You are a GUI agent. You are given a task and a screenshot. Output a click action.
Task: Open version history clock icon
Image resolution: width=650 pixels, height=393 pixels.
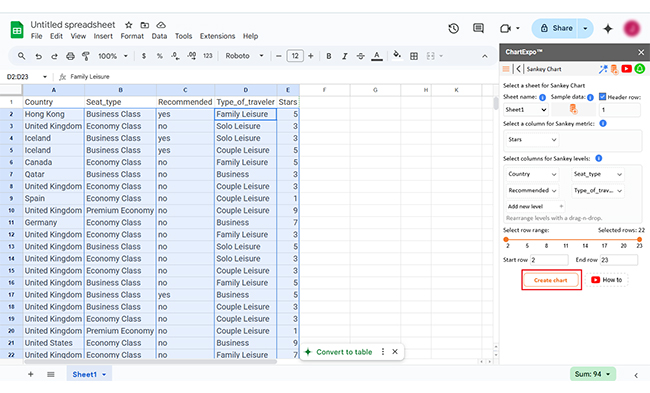click(454, 28)
